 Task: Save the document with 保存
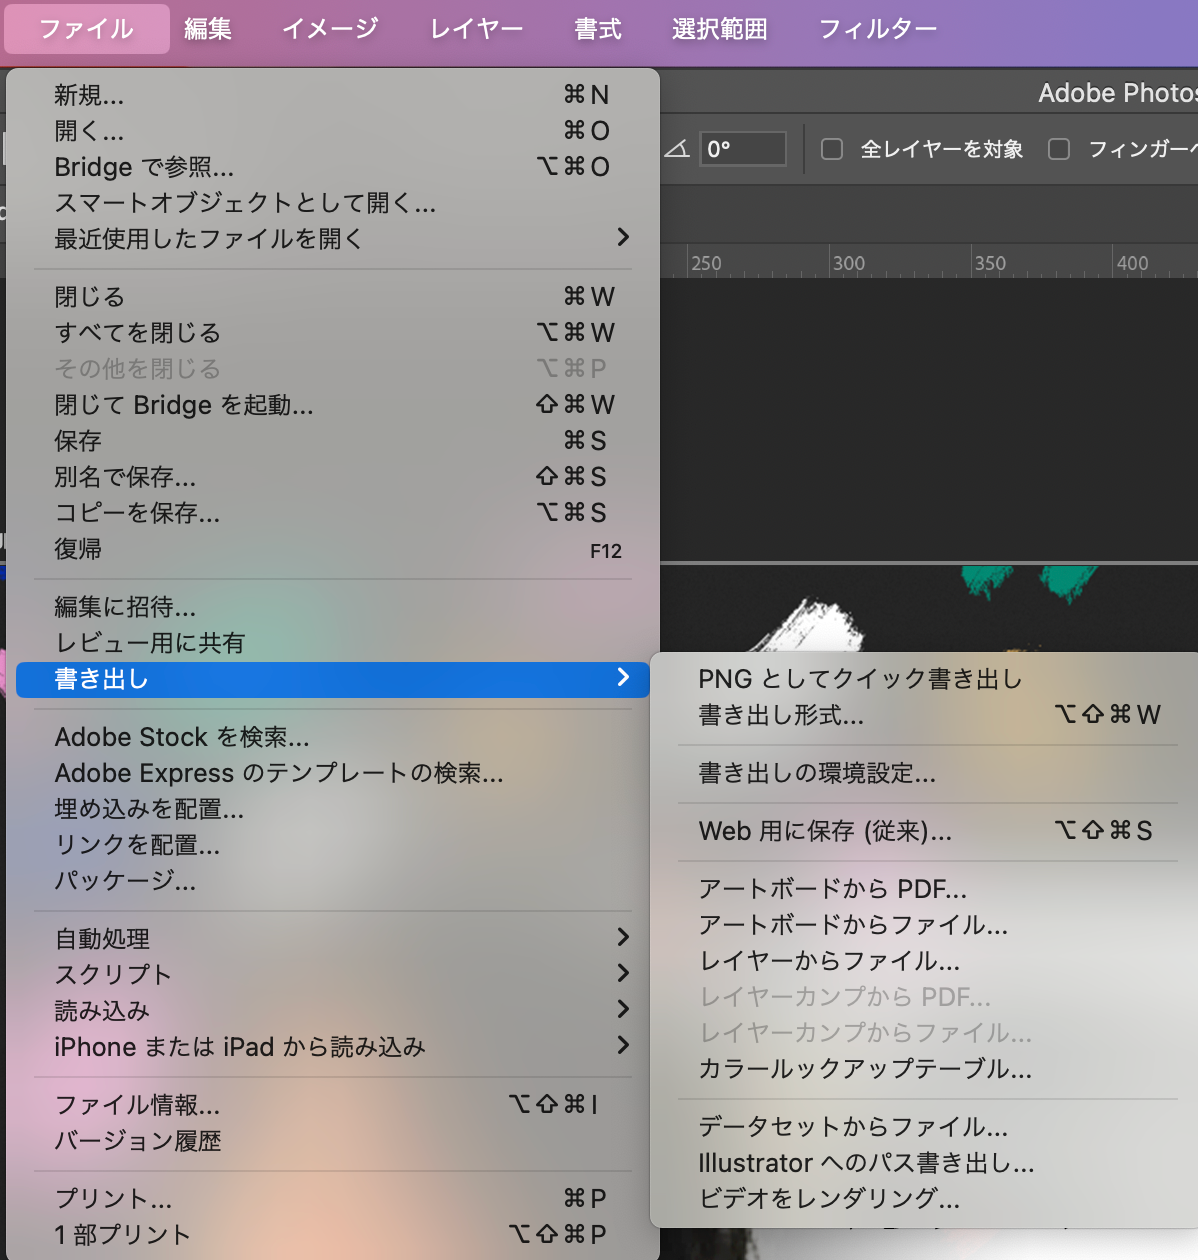point(80,440)
